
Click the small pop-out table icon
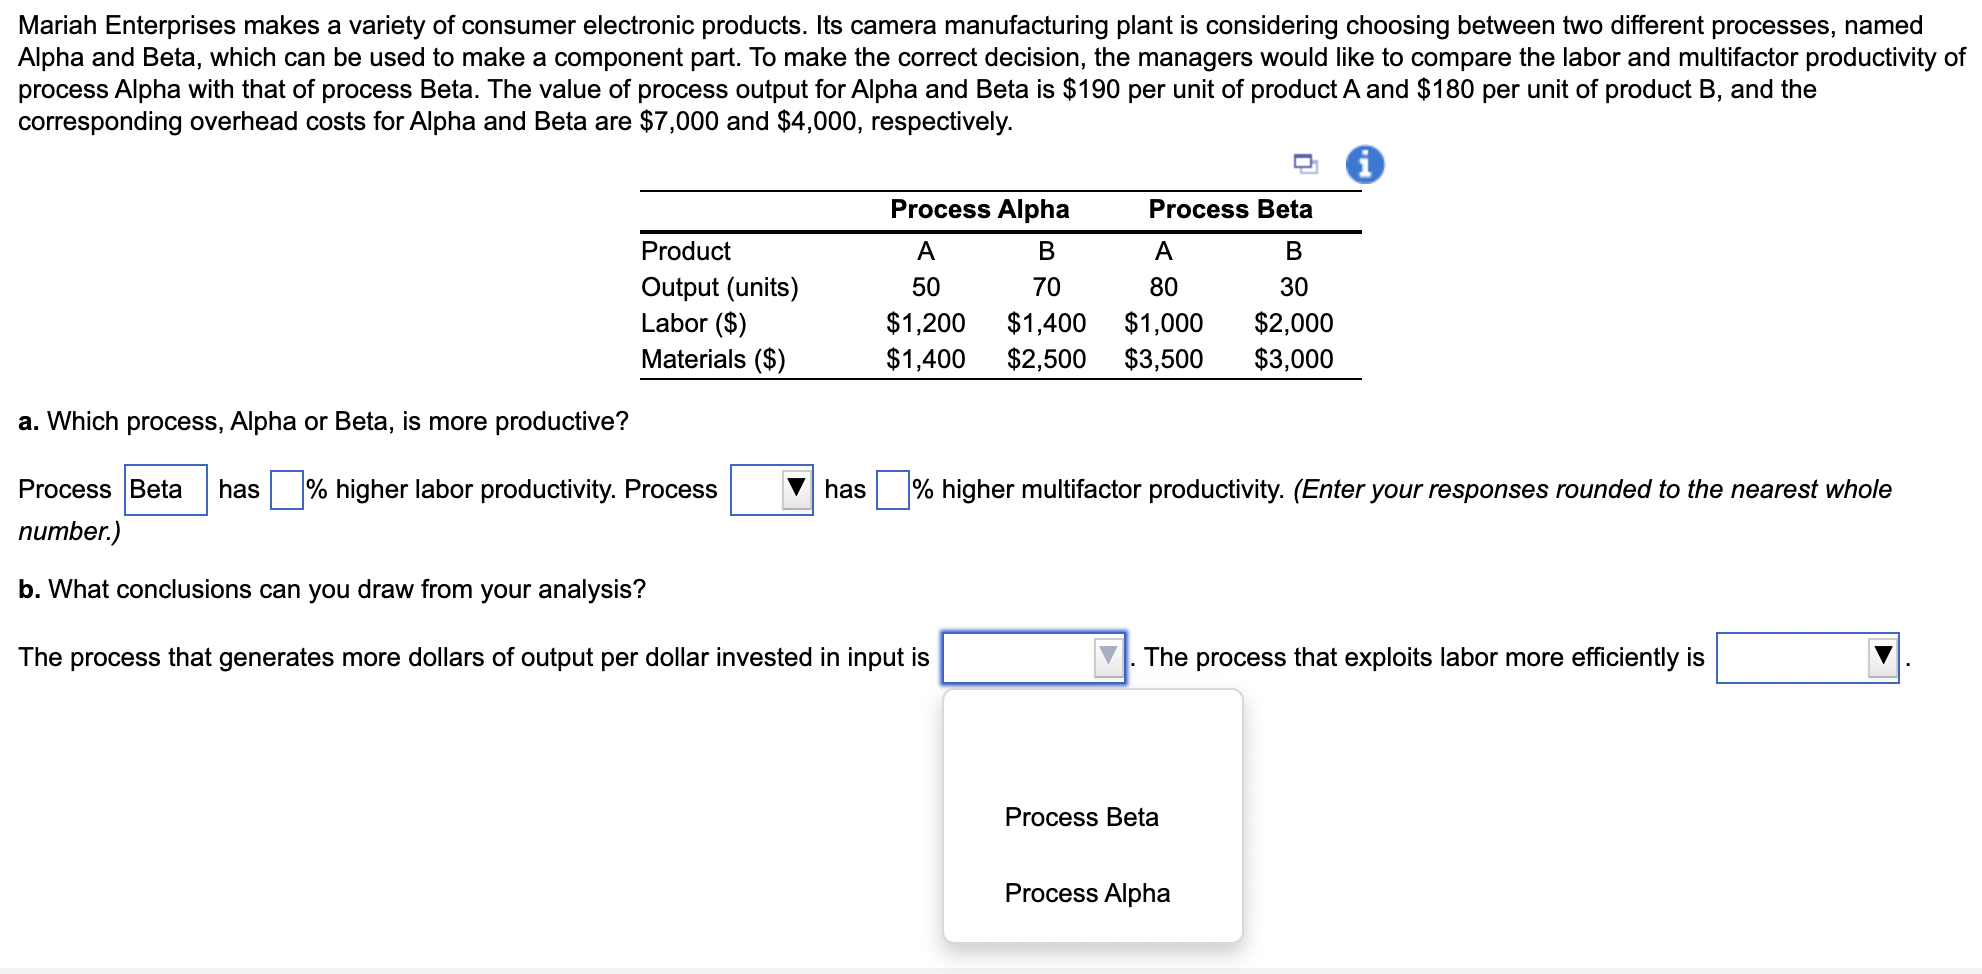pos(1304,163)
